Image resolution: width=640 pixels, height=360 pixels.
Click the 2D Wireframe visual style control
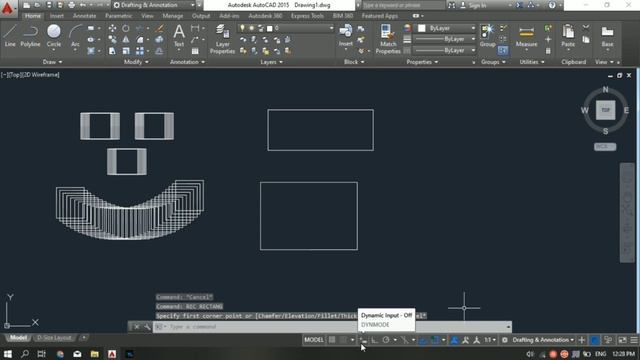pyautogui.click(x=40, y=75)
